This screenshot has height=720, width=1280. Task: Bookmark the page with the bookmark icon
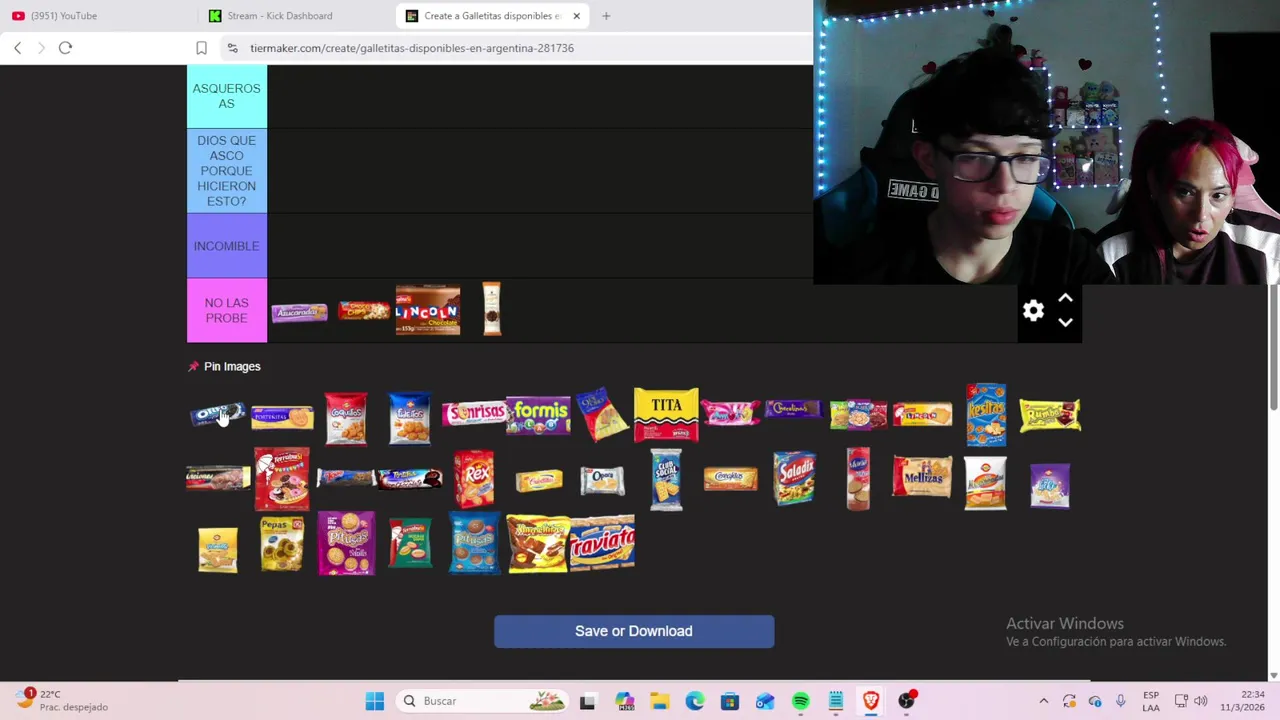click(201, 47)
